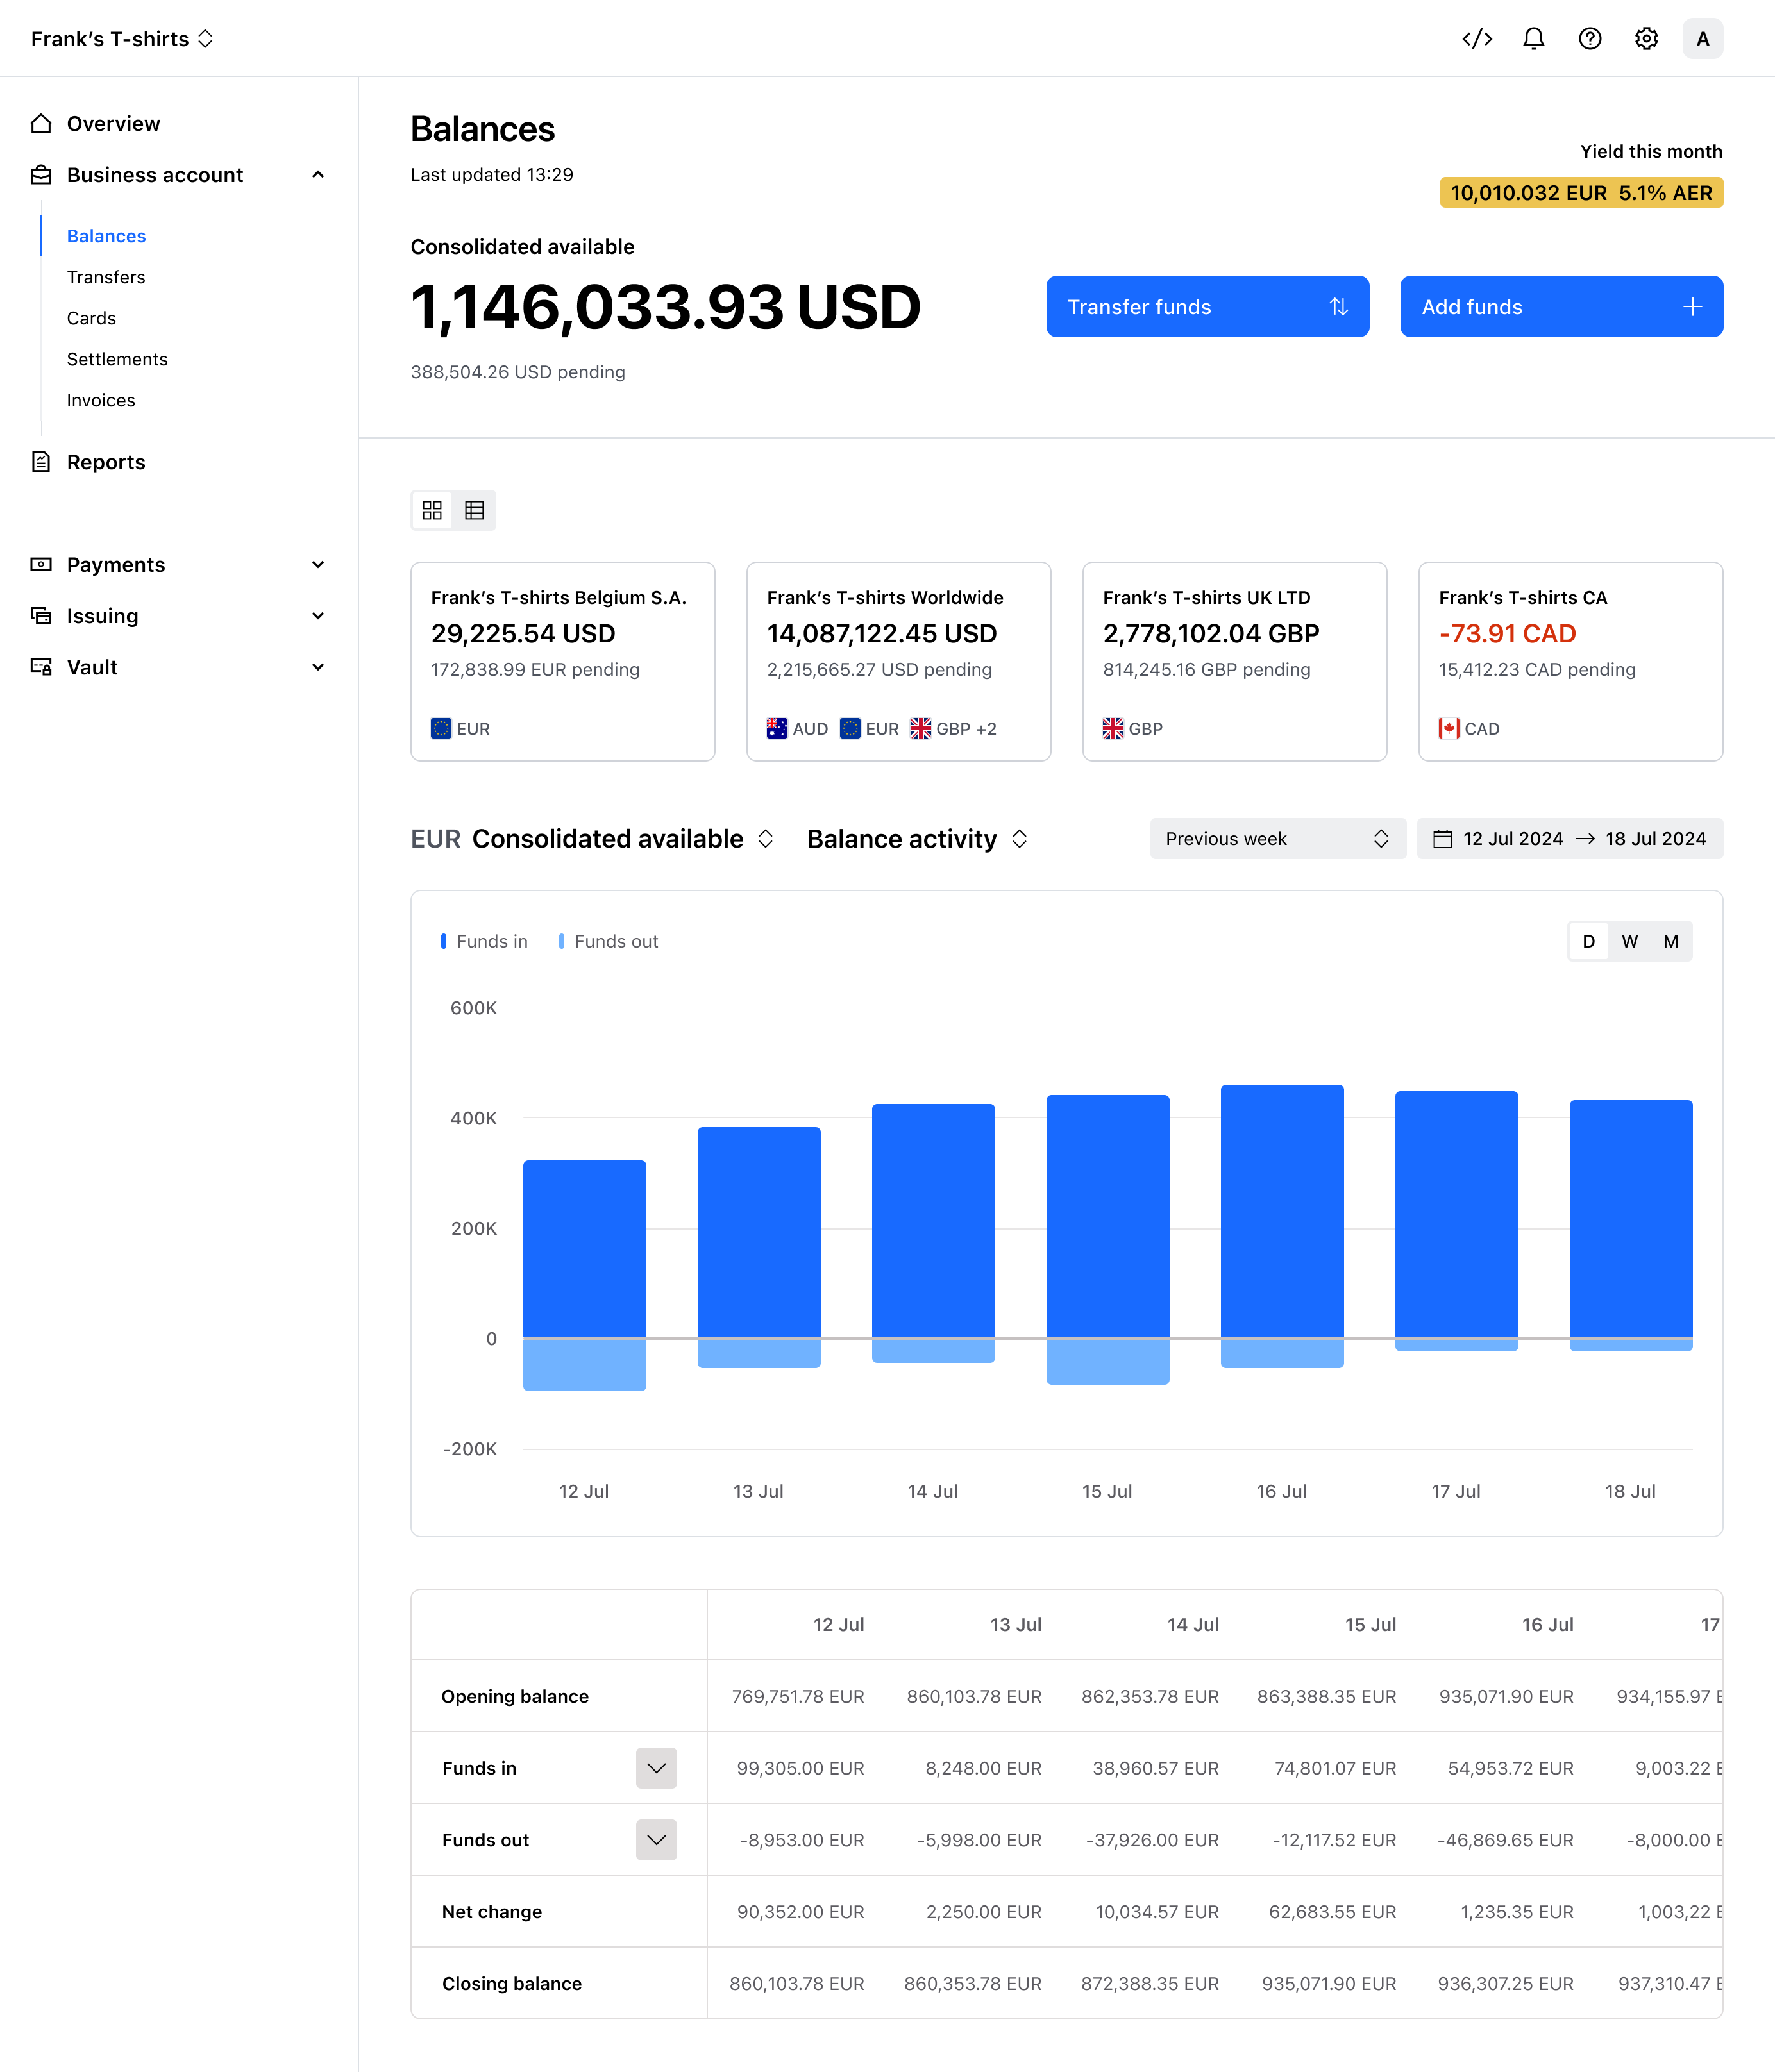
Task: Click Transfer funds button
Action: 1207,306
